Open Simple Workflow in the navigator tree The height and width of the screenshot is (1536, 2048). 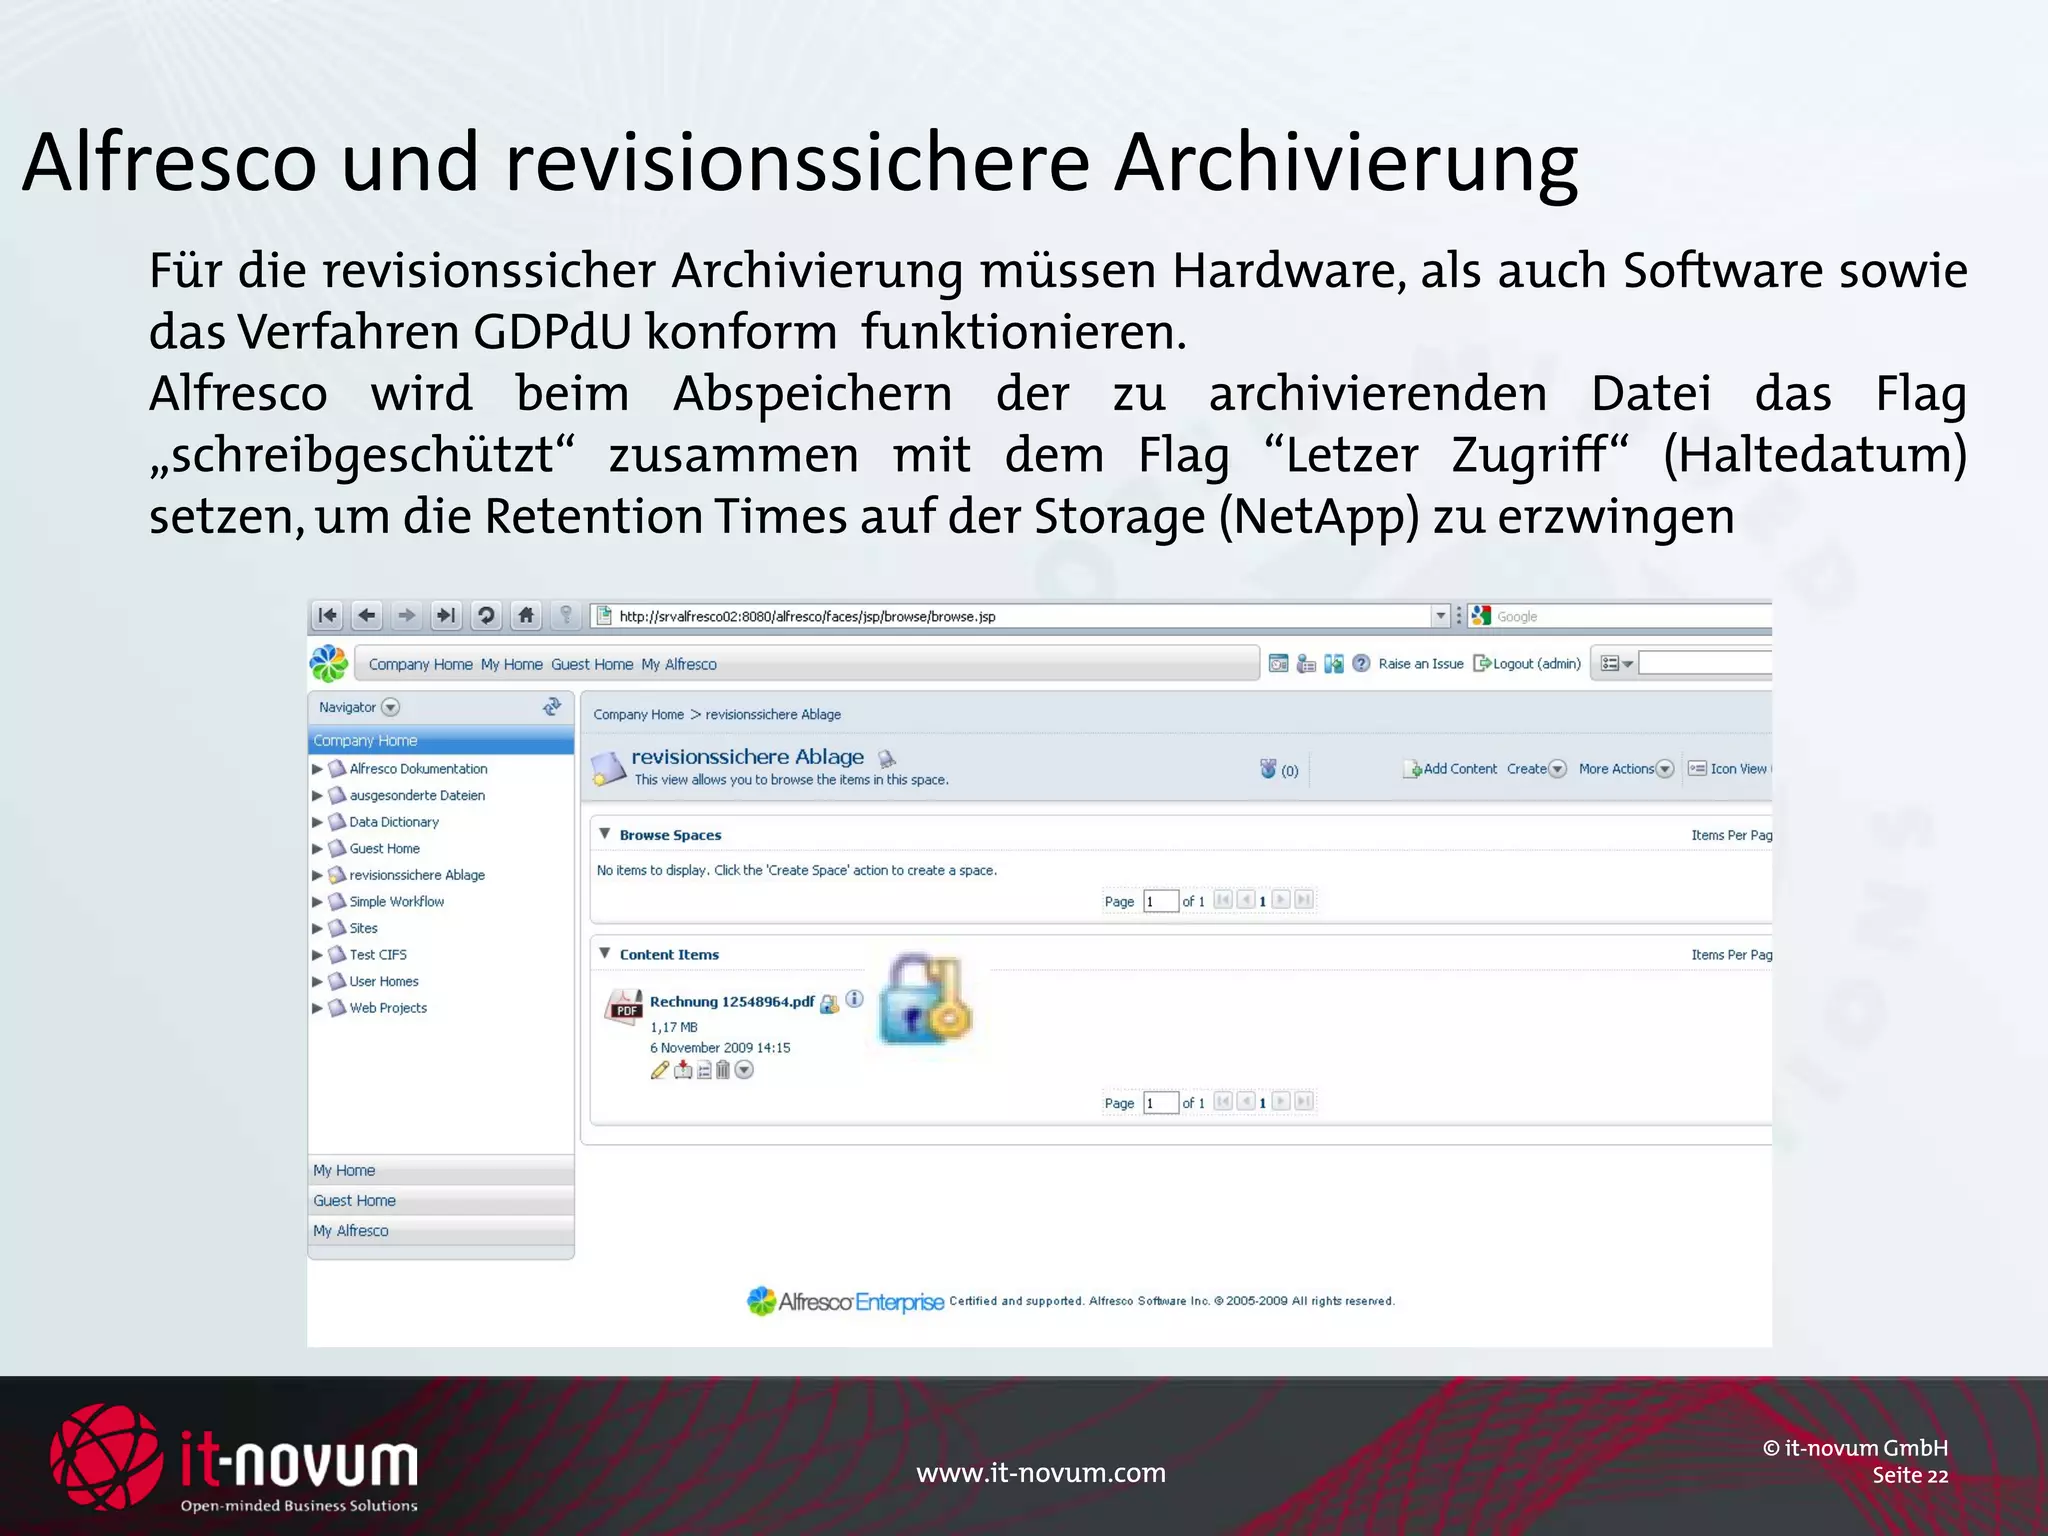[x=397, y=902]
